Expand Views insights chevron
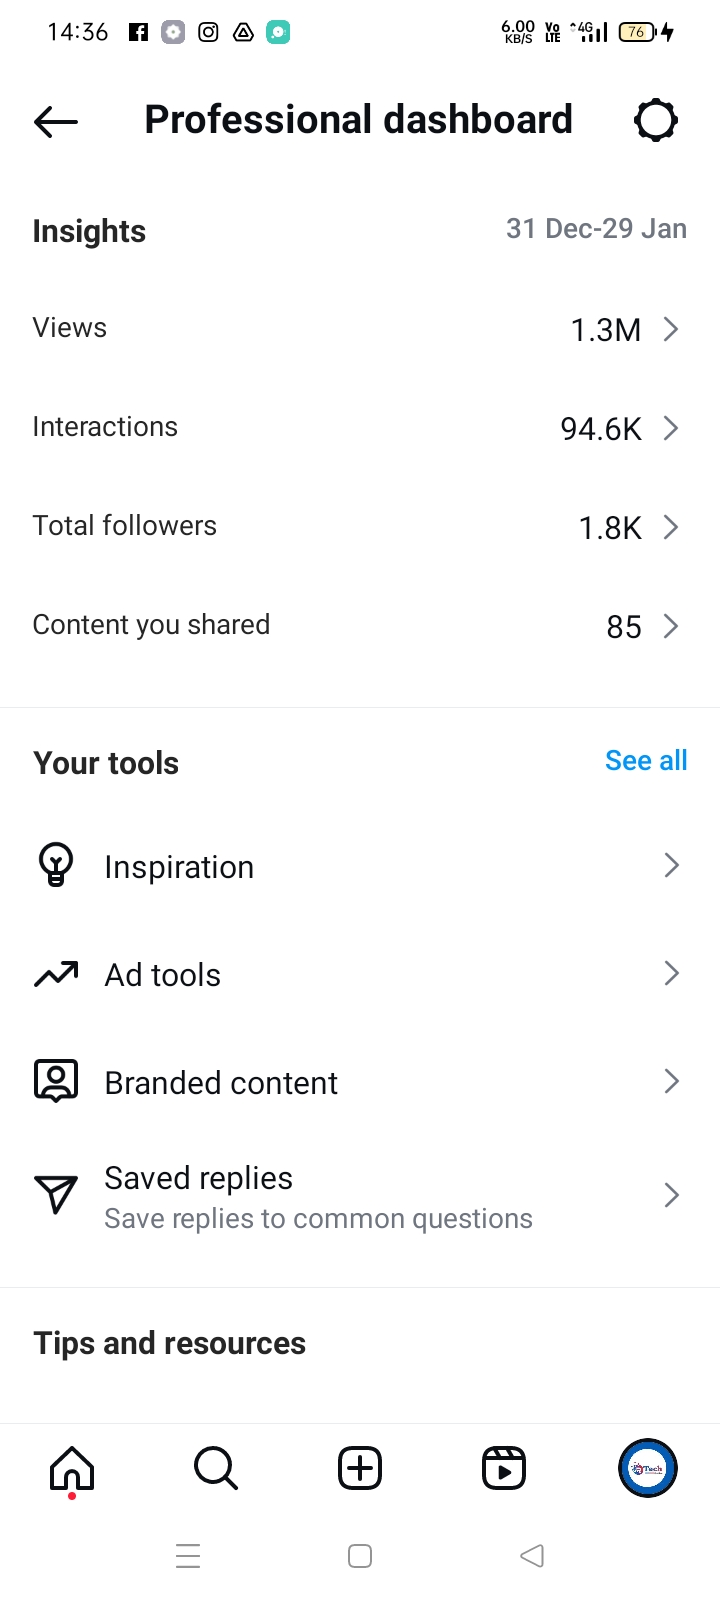The height and width of the screenshot is (1600, 720). pos(671,329)
